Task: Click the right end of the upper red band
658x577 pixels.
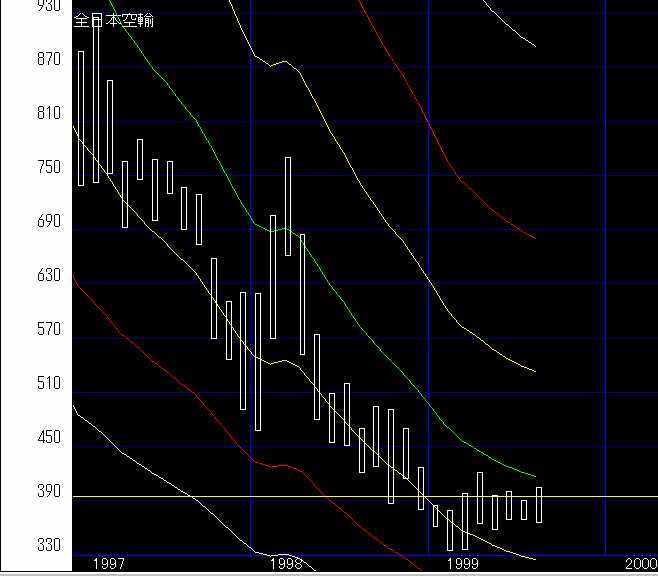Action: point(535,238)
